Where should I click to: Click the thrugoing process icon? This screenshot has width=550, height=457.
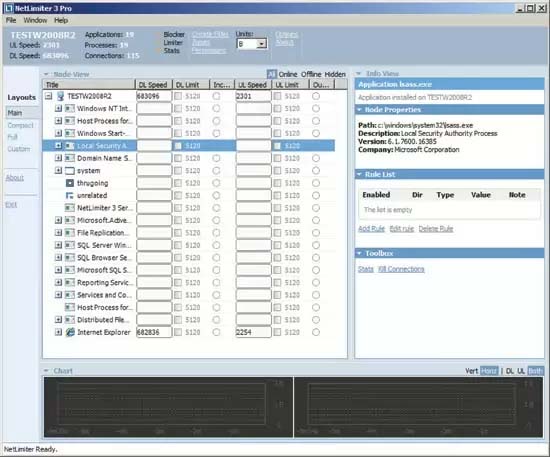point(70,183)
